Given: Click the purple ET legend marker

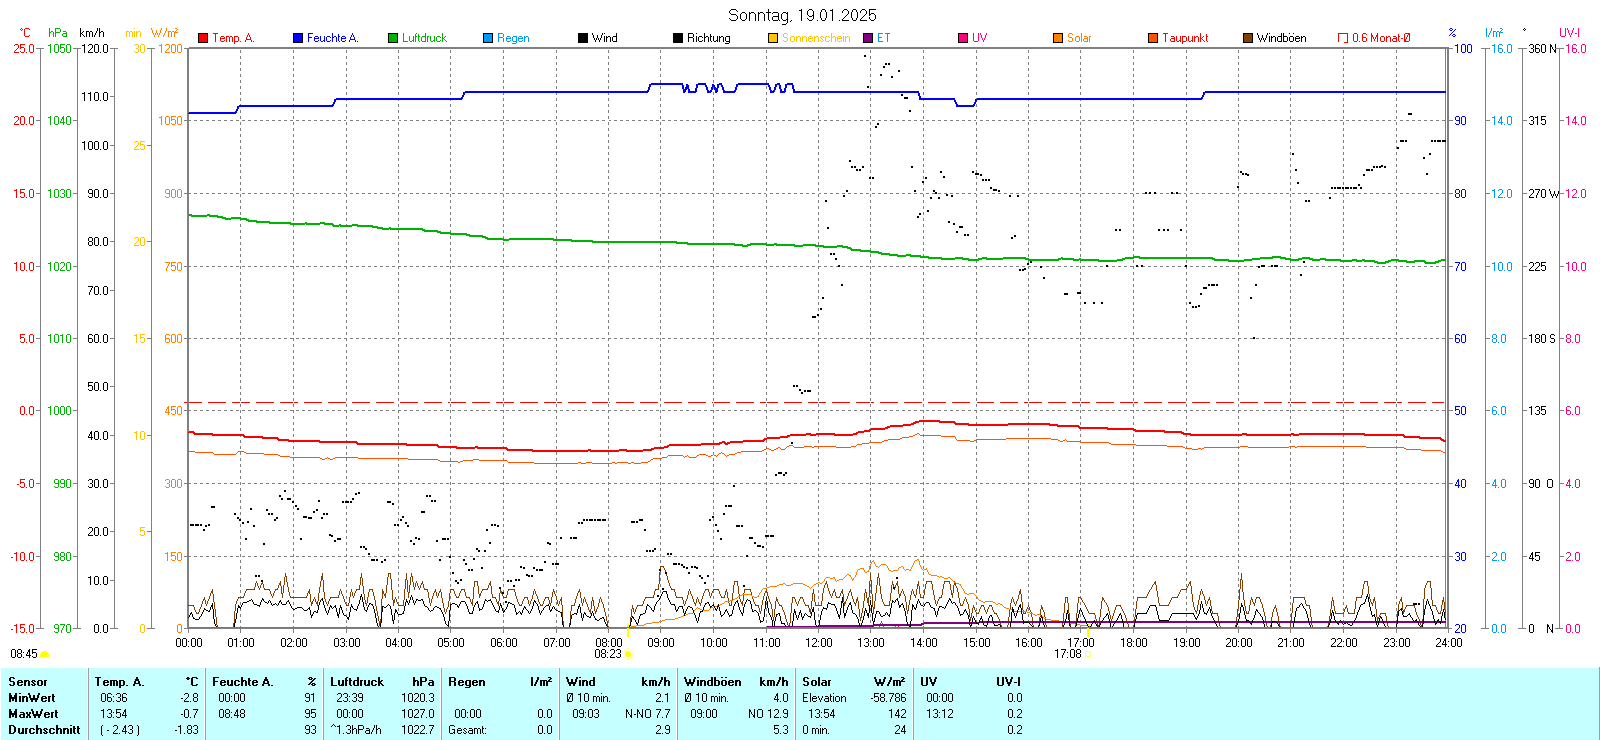Looking at the screenshot, I should pyautogui.click(x=868, y=38).
